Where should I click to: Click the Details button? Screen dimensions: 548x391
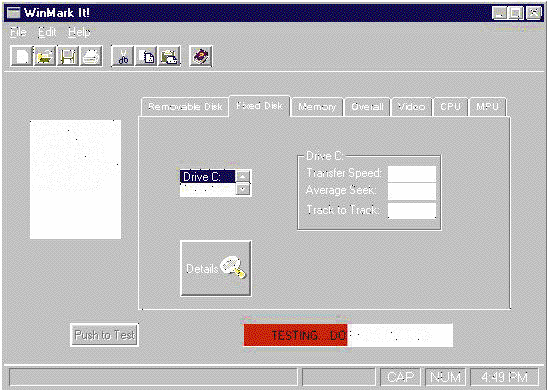click(x=216, y=269)
